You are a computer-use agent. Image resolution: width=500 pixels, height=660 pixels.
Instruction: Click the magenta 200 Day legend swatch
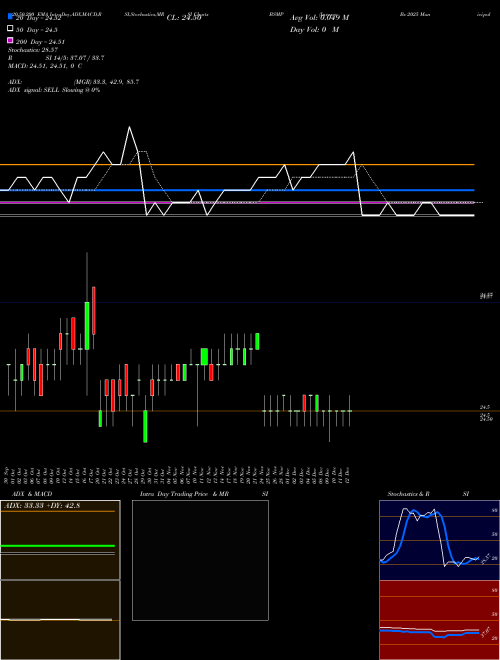click(10, 40)
